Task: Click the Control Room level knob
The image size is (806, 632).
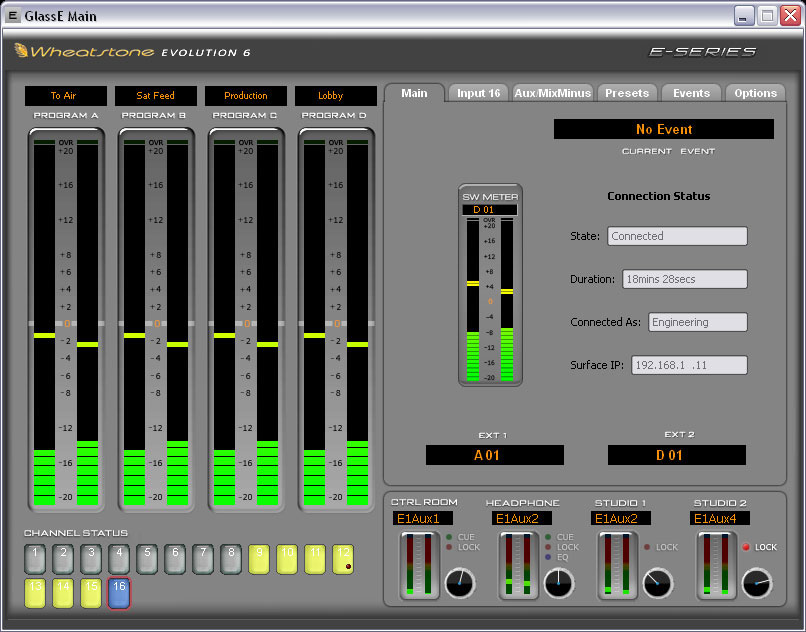Action: (x=460, y=583)
